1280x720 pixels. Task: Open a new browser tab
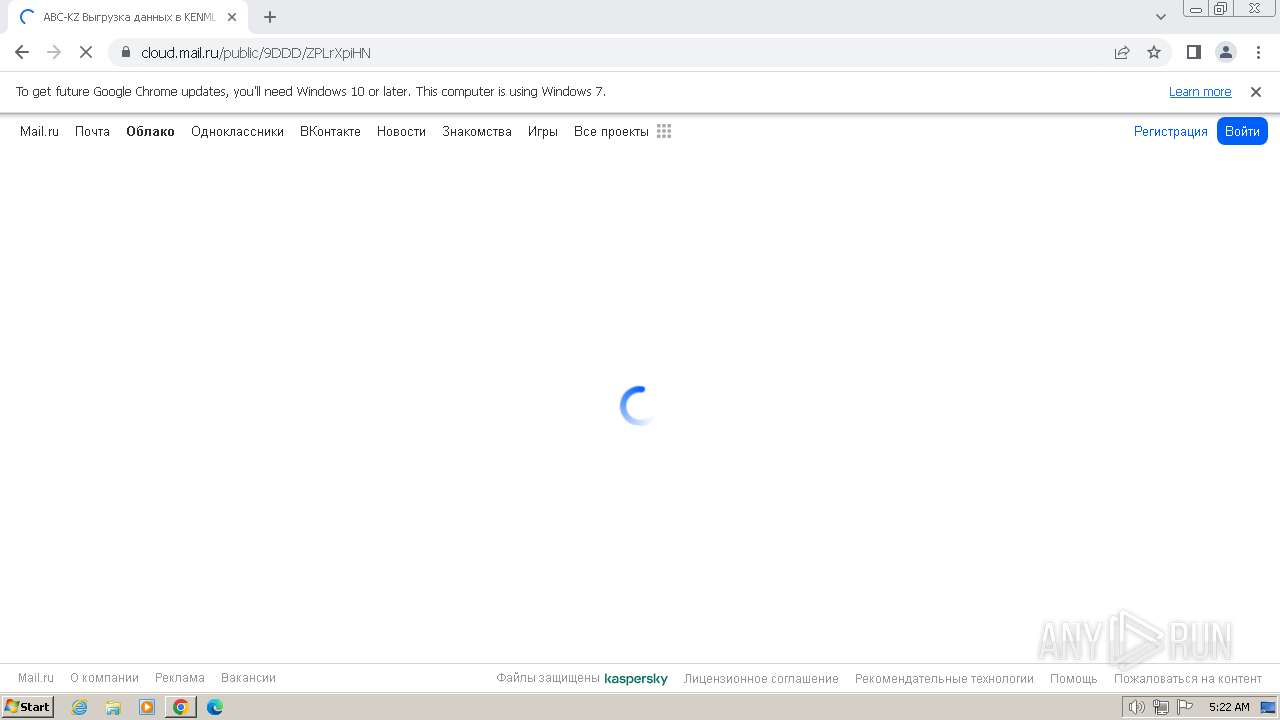coord(270,17)
